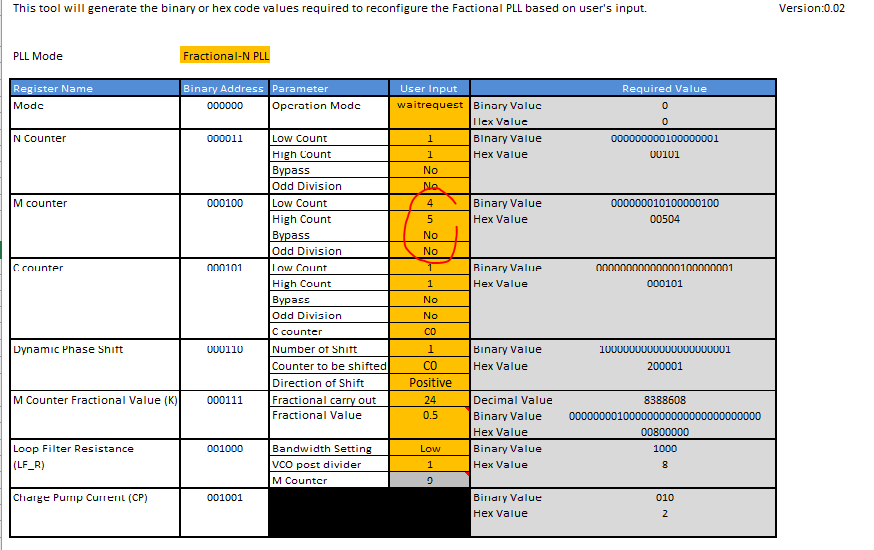Select the M counter register name cell

[x=95, y=226]
